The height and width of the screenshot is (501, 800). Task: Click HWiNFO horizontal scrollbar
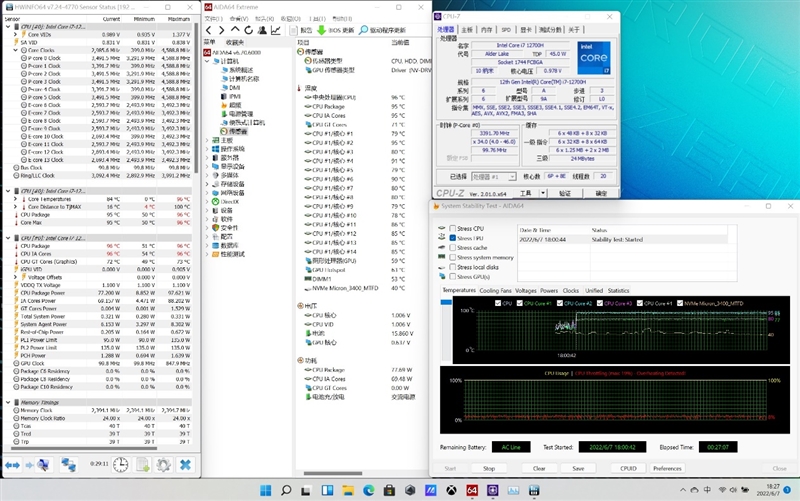point(84,449)
